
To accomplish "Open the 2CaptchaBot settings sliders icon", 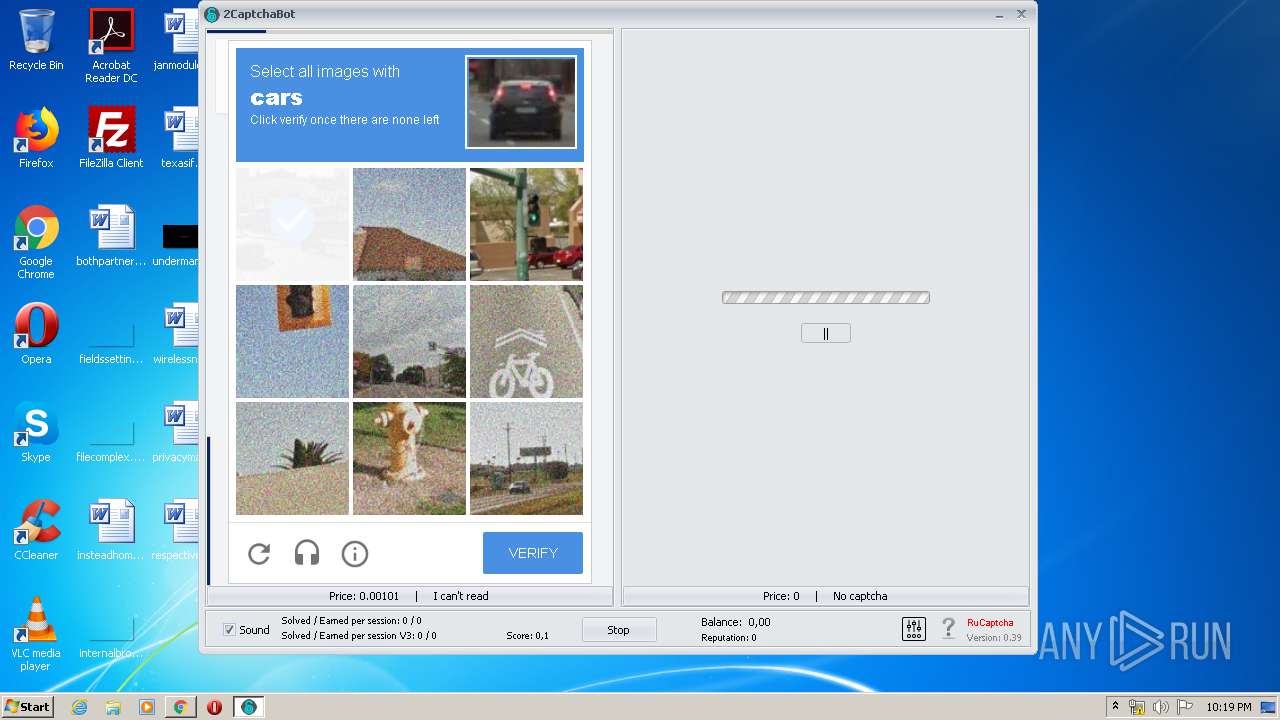I will pyautogui.click(x=914, y=629).
